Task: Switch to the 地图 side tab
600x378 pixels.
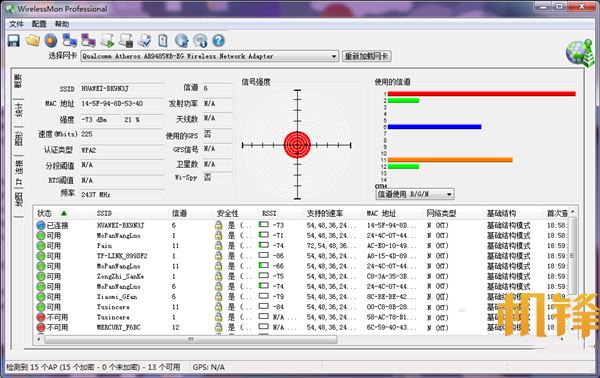Action: point(18,200)
